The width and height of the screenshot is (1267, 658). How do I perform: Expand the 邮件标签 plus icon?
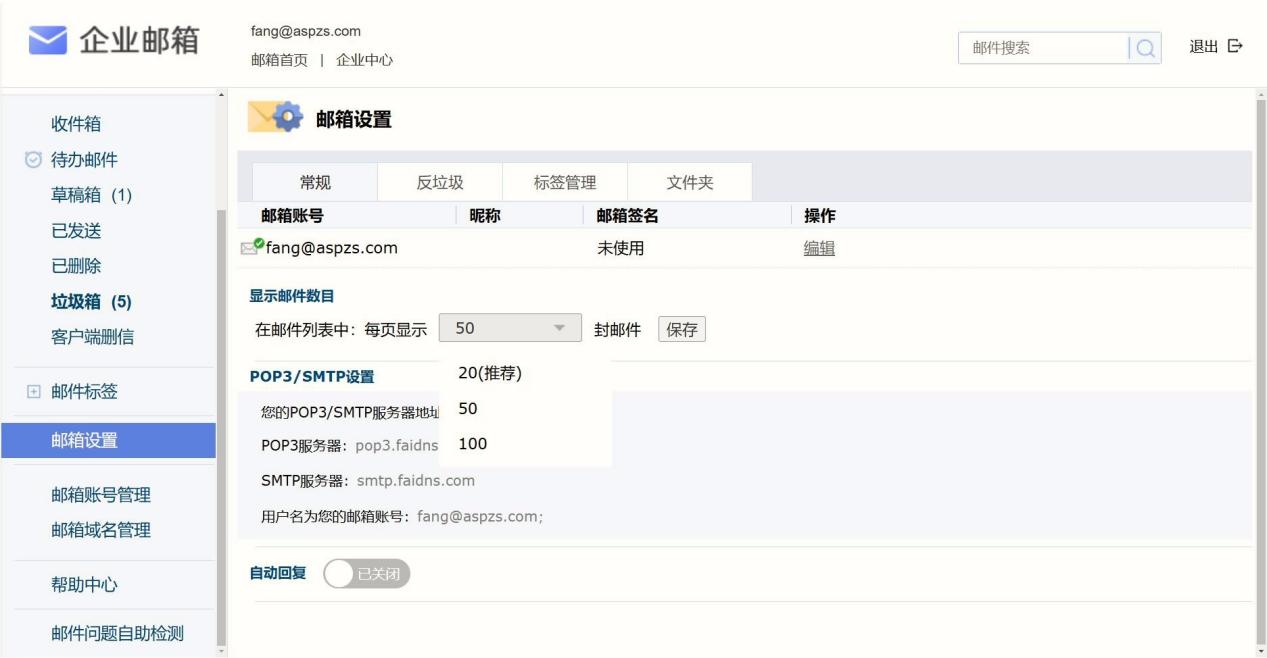coord(33,392)
